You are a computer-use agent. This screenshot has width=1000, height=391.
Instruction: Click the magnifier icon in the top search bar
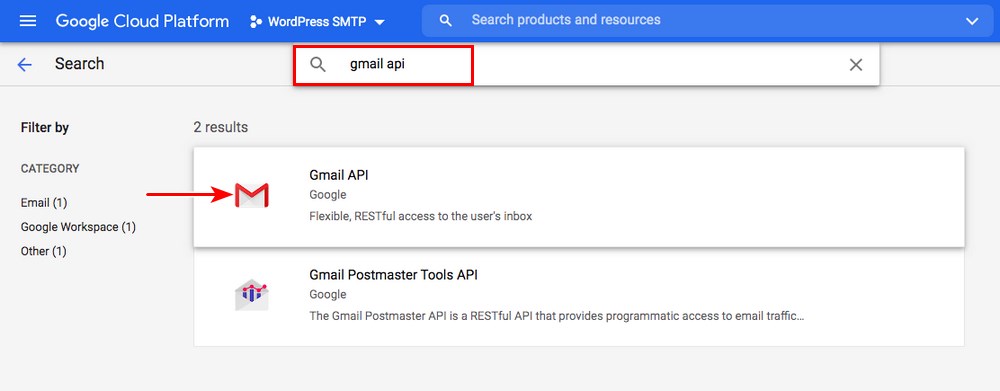tap(446, 20)
